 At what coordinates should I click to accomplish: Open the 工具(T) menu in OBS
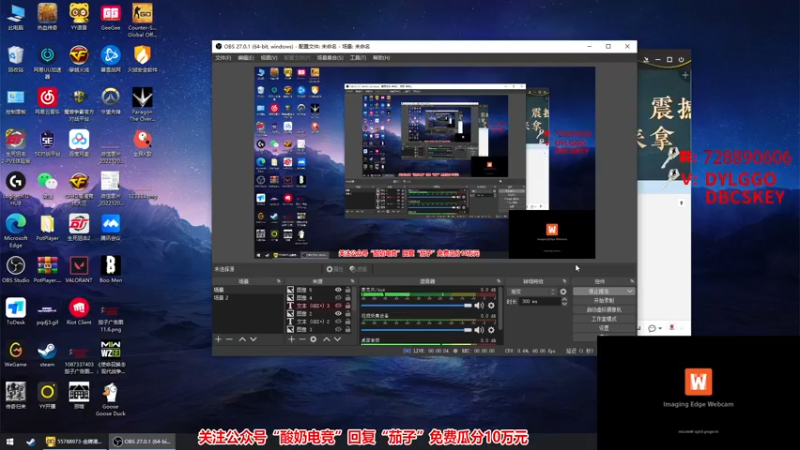click(x=358, y=58)
